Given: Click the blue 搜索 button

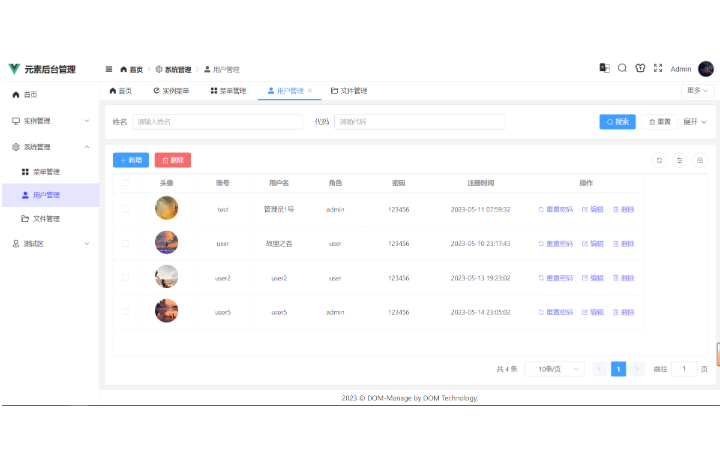Looking at the screenshot, I should (618, 122).
